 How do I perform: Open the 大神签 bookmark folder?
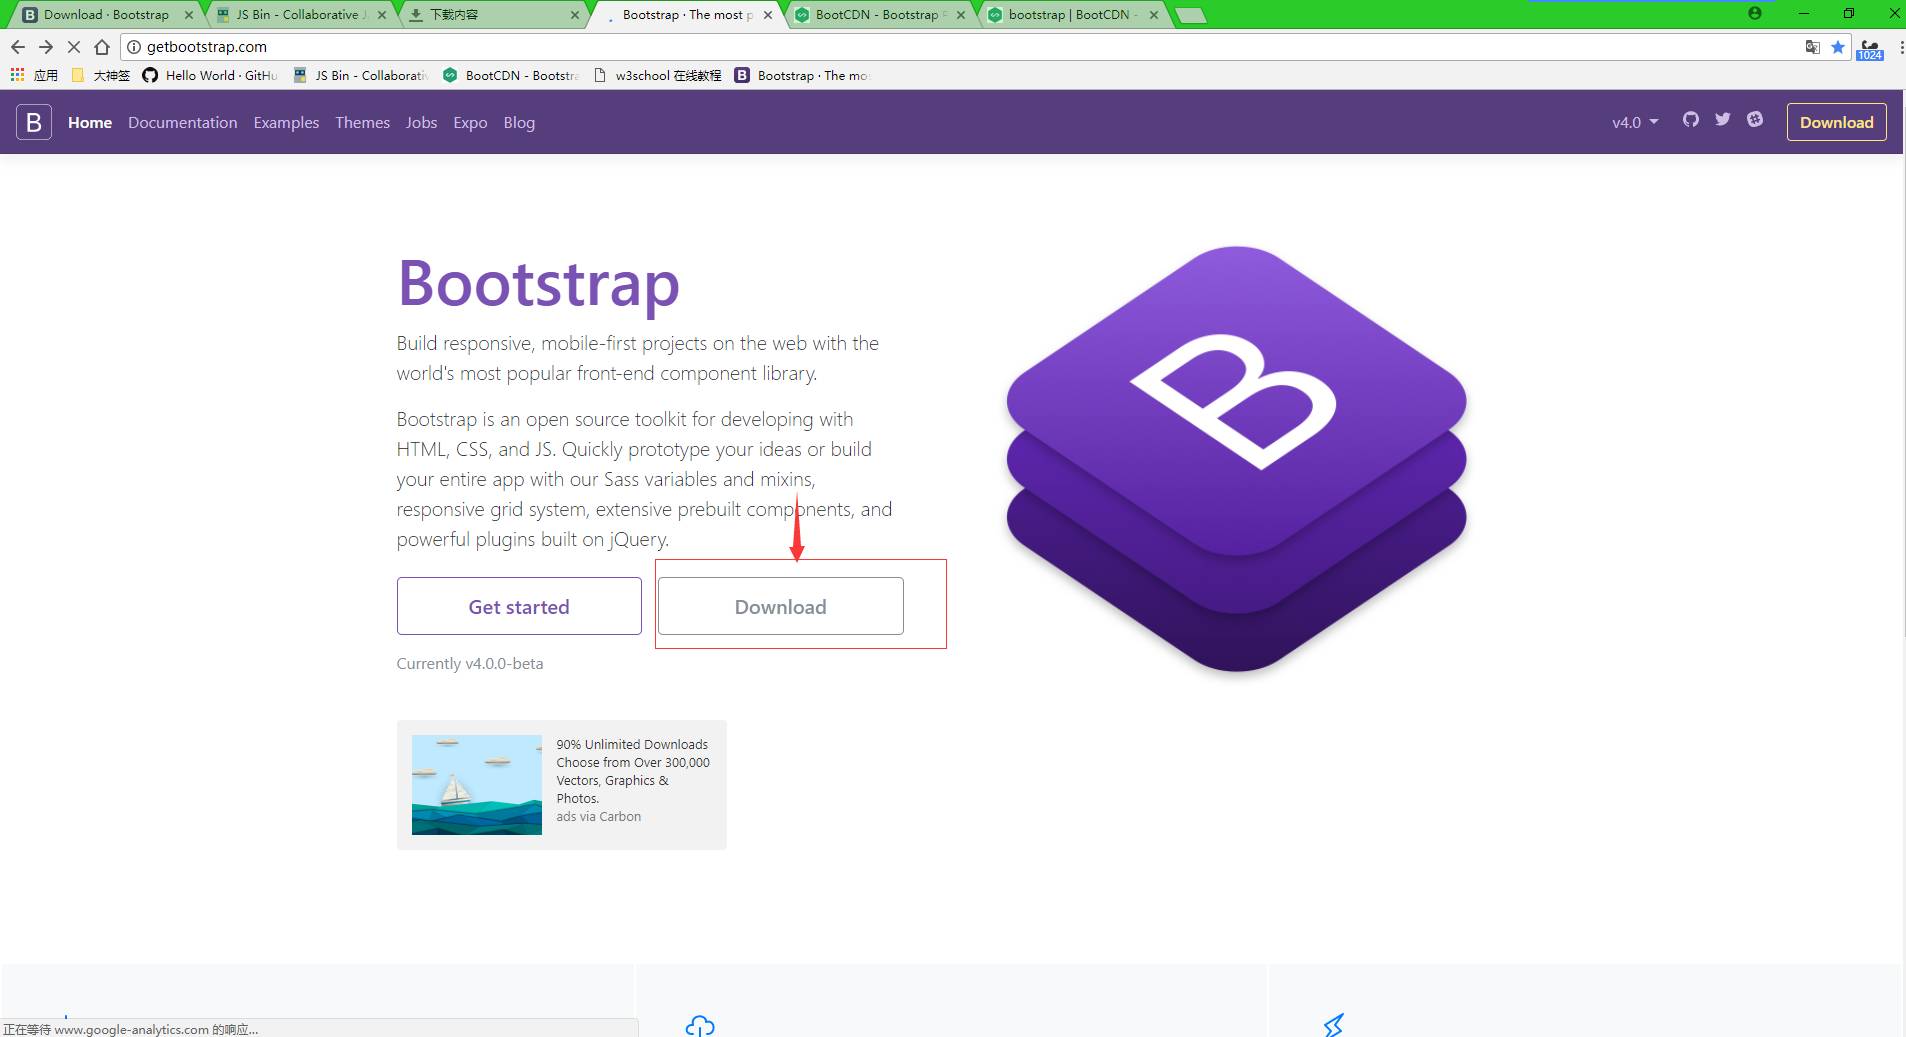(x=101, y=75)
